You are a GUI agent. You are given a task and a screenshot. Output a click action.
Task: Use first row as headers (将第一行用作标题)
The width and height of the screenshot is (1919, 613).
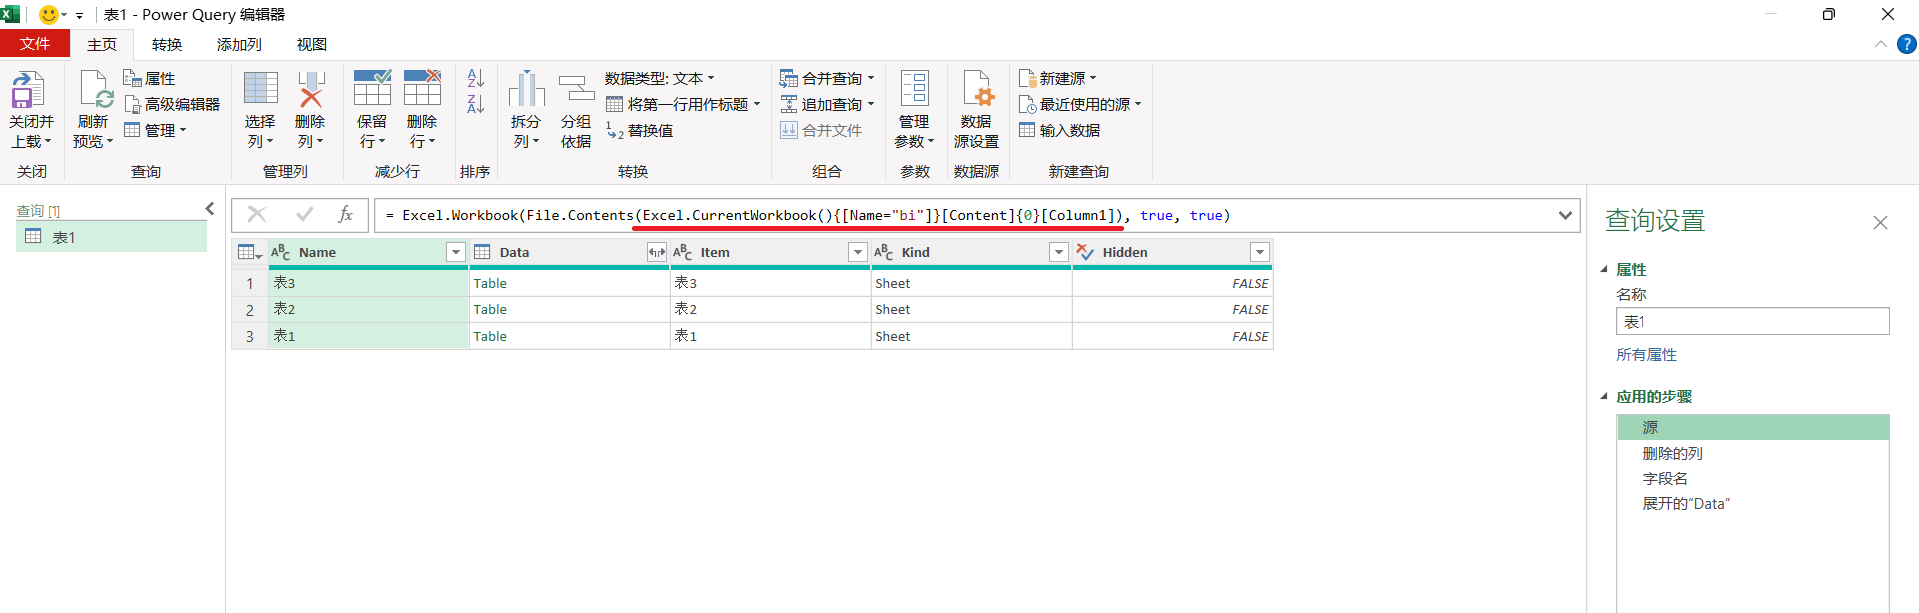pyautogui.click(x=683, y=104)
